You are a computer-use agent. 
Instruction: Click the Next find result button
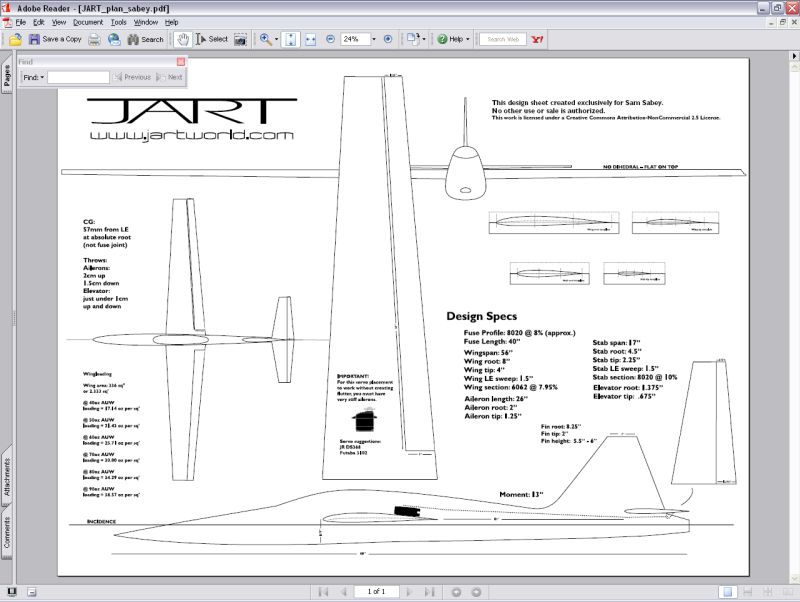[170, 77]
